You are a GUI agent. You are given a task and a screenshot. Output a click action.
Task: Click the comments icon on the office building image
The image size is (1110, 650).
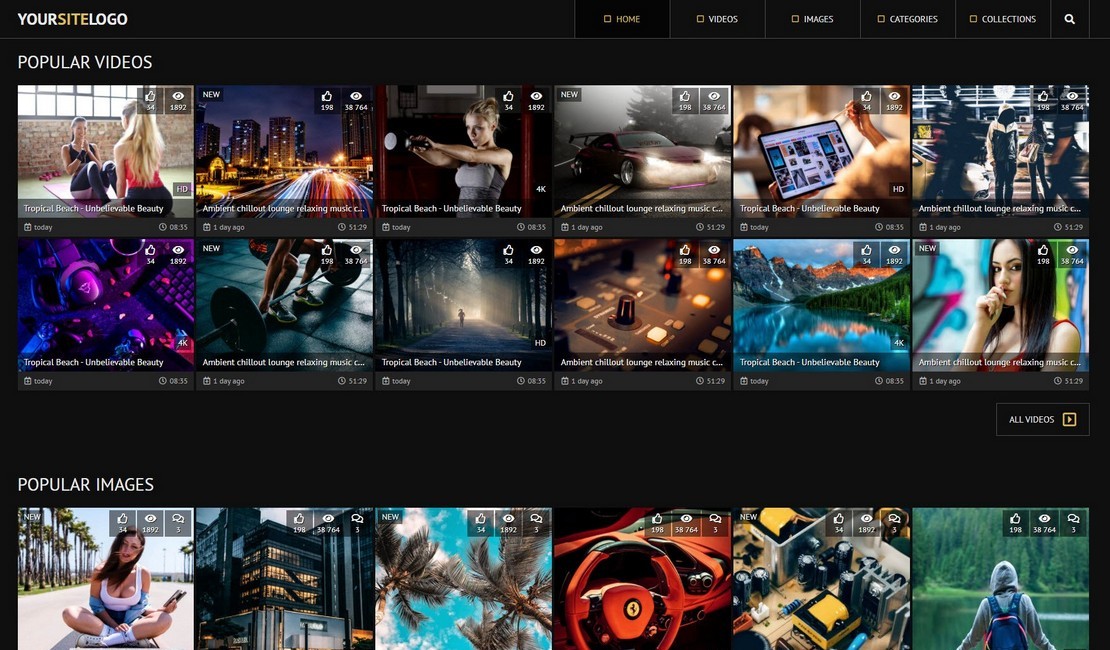357,518
